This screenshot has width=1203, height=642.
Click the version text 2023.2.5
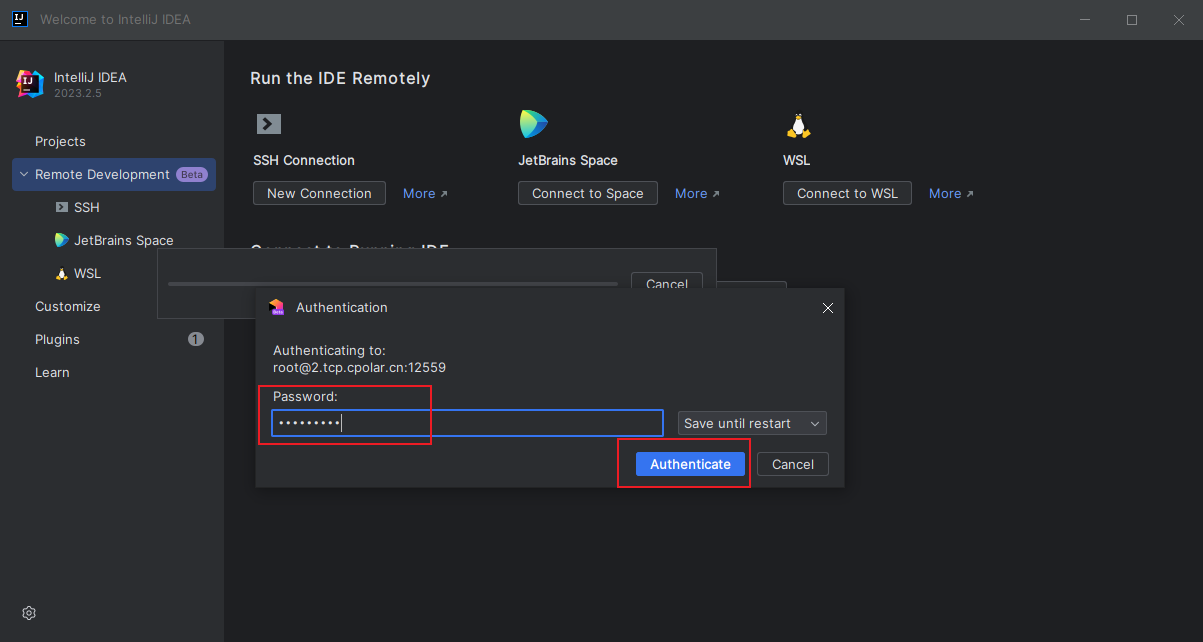pos(78,93)
